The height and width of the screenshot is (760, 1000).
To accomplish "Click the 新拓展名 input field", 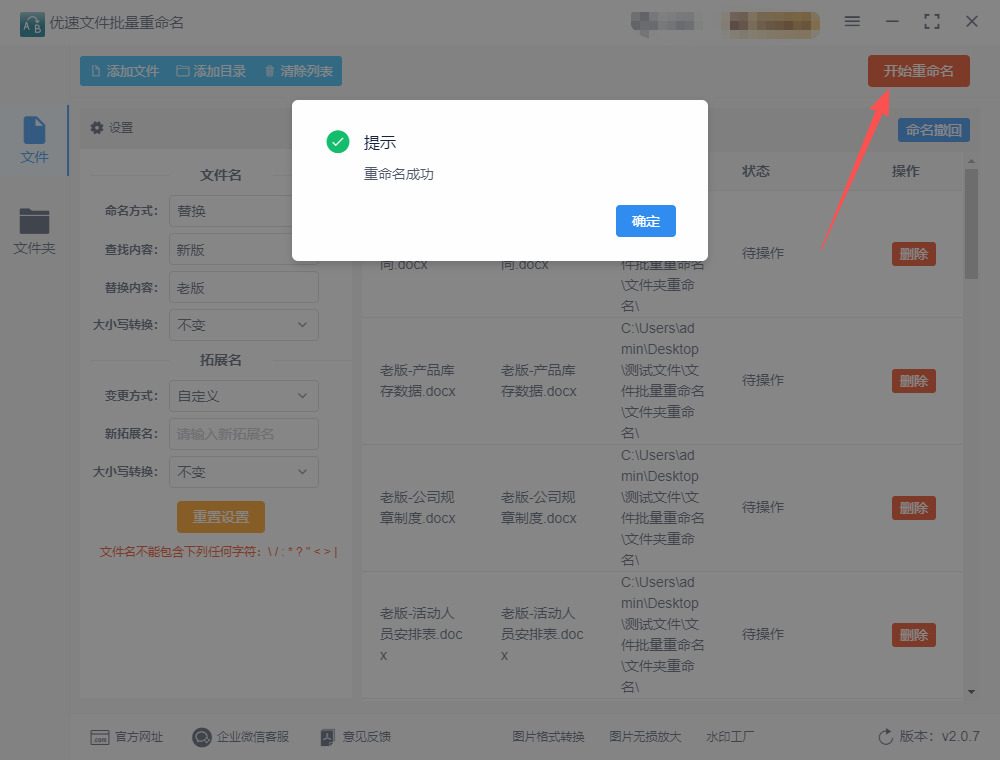I will click(x=244, y=434).
